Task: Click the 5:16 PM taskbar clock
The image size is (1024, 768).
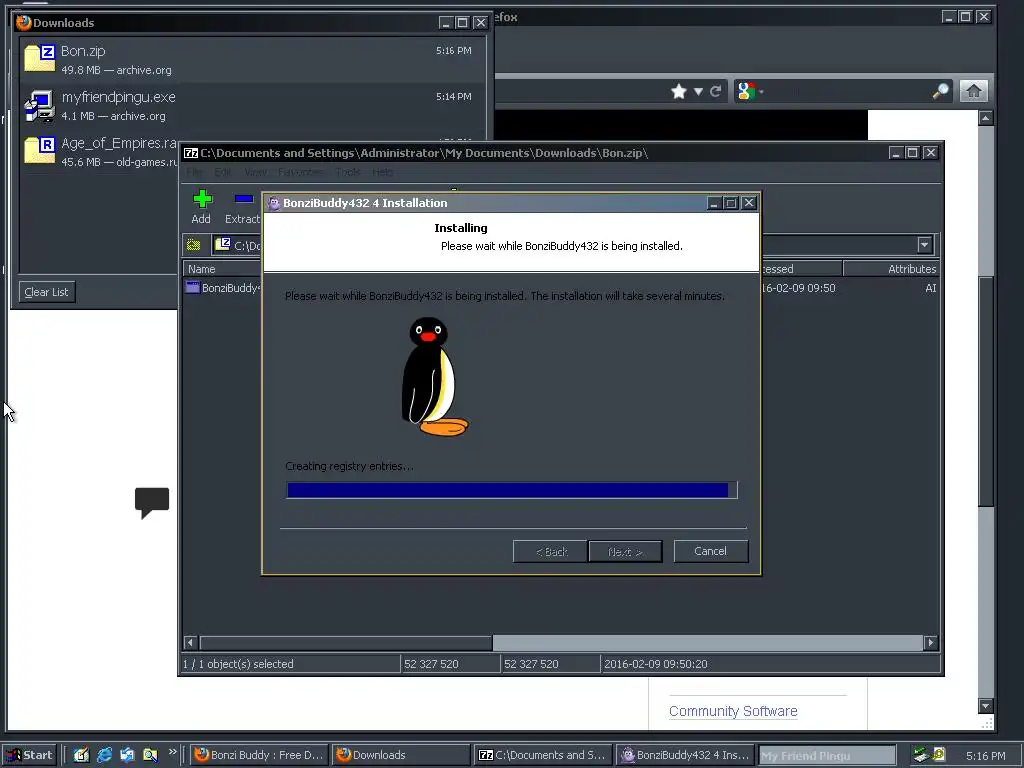Action: point(985,756)
